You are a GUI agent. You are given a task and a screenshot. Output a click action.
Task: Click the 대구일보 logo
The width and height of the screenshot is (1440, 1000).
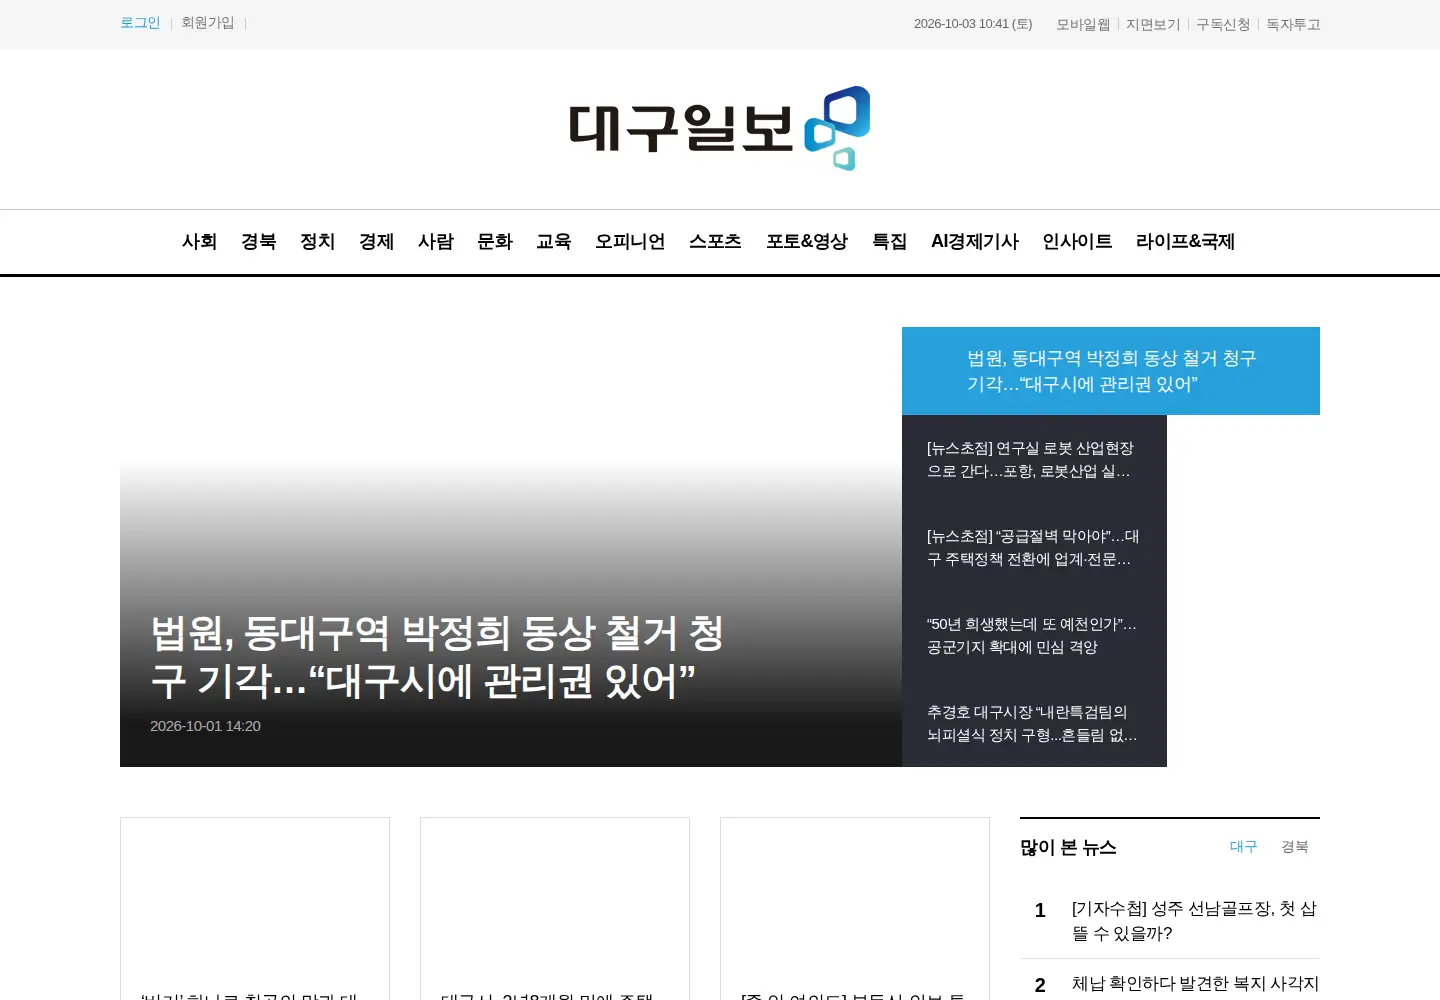[719, 129]
